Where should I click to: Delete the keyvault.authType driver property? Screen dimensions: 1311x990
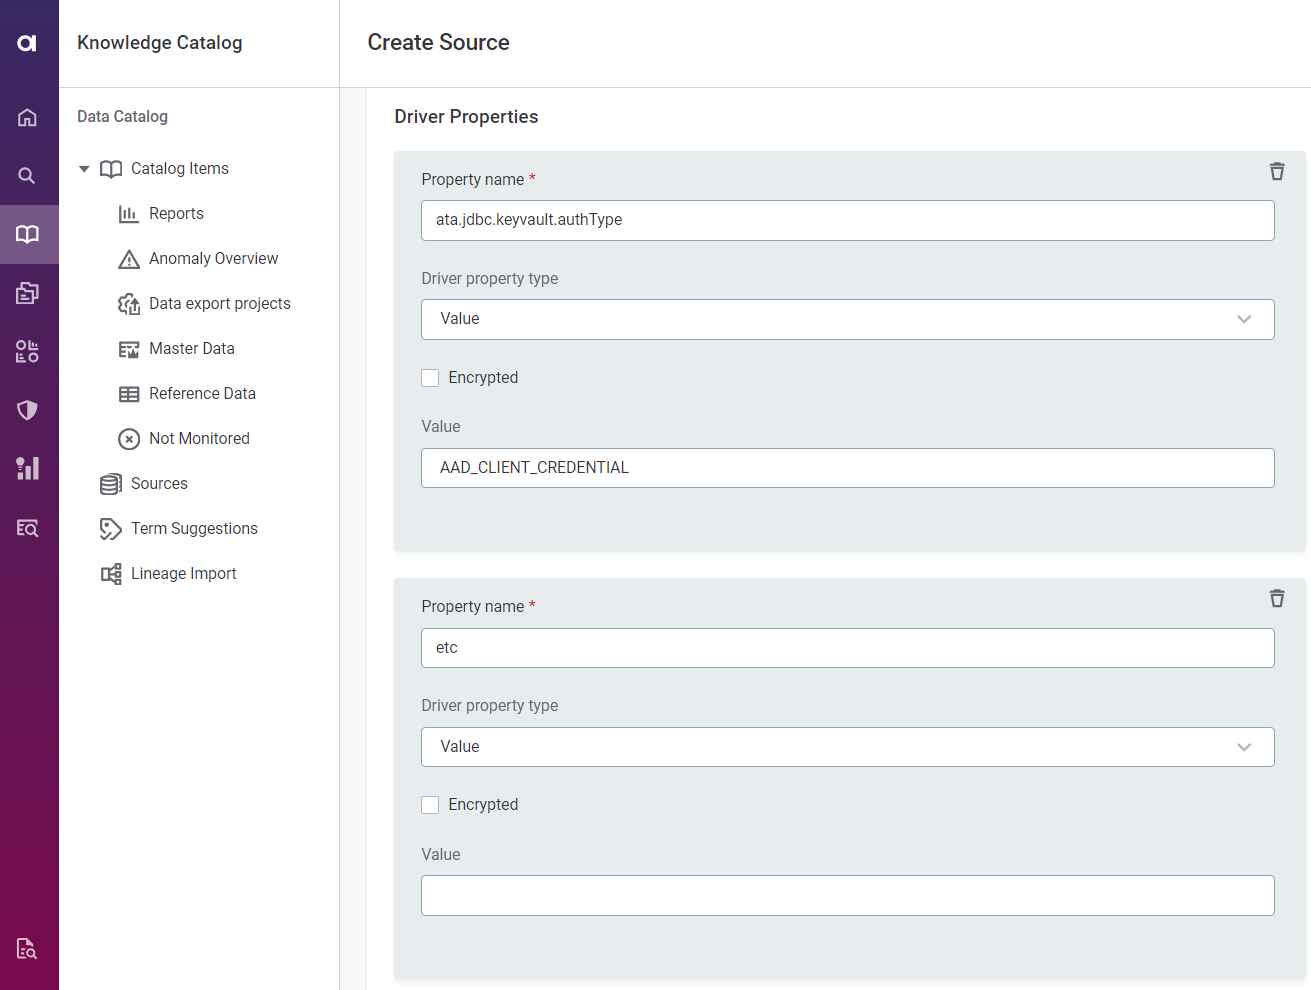point(1276,171)
